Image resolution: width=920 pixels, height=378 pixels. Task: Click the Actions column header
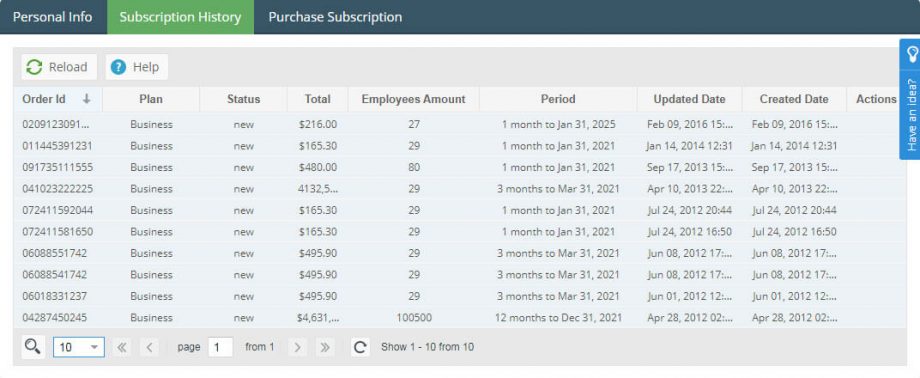pyautogui.click(x=876, y=99)
